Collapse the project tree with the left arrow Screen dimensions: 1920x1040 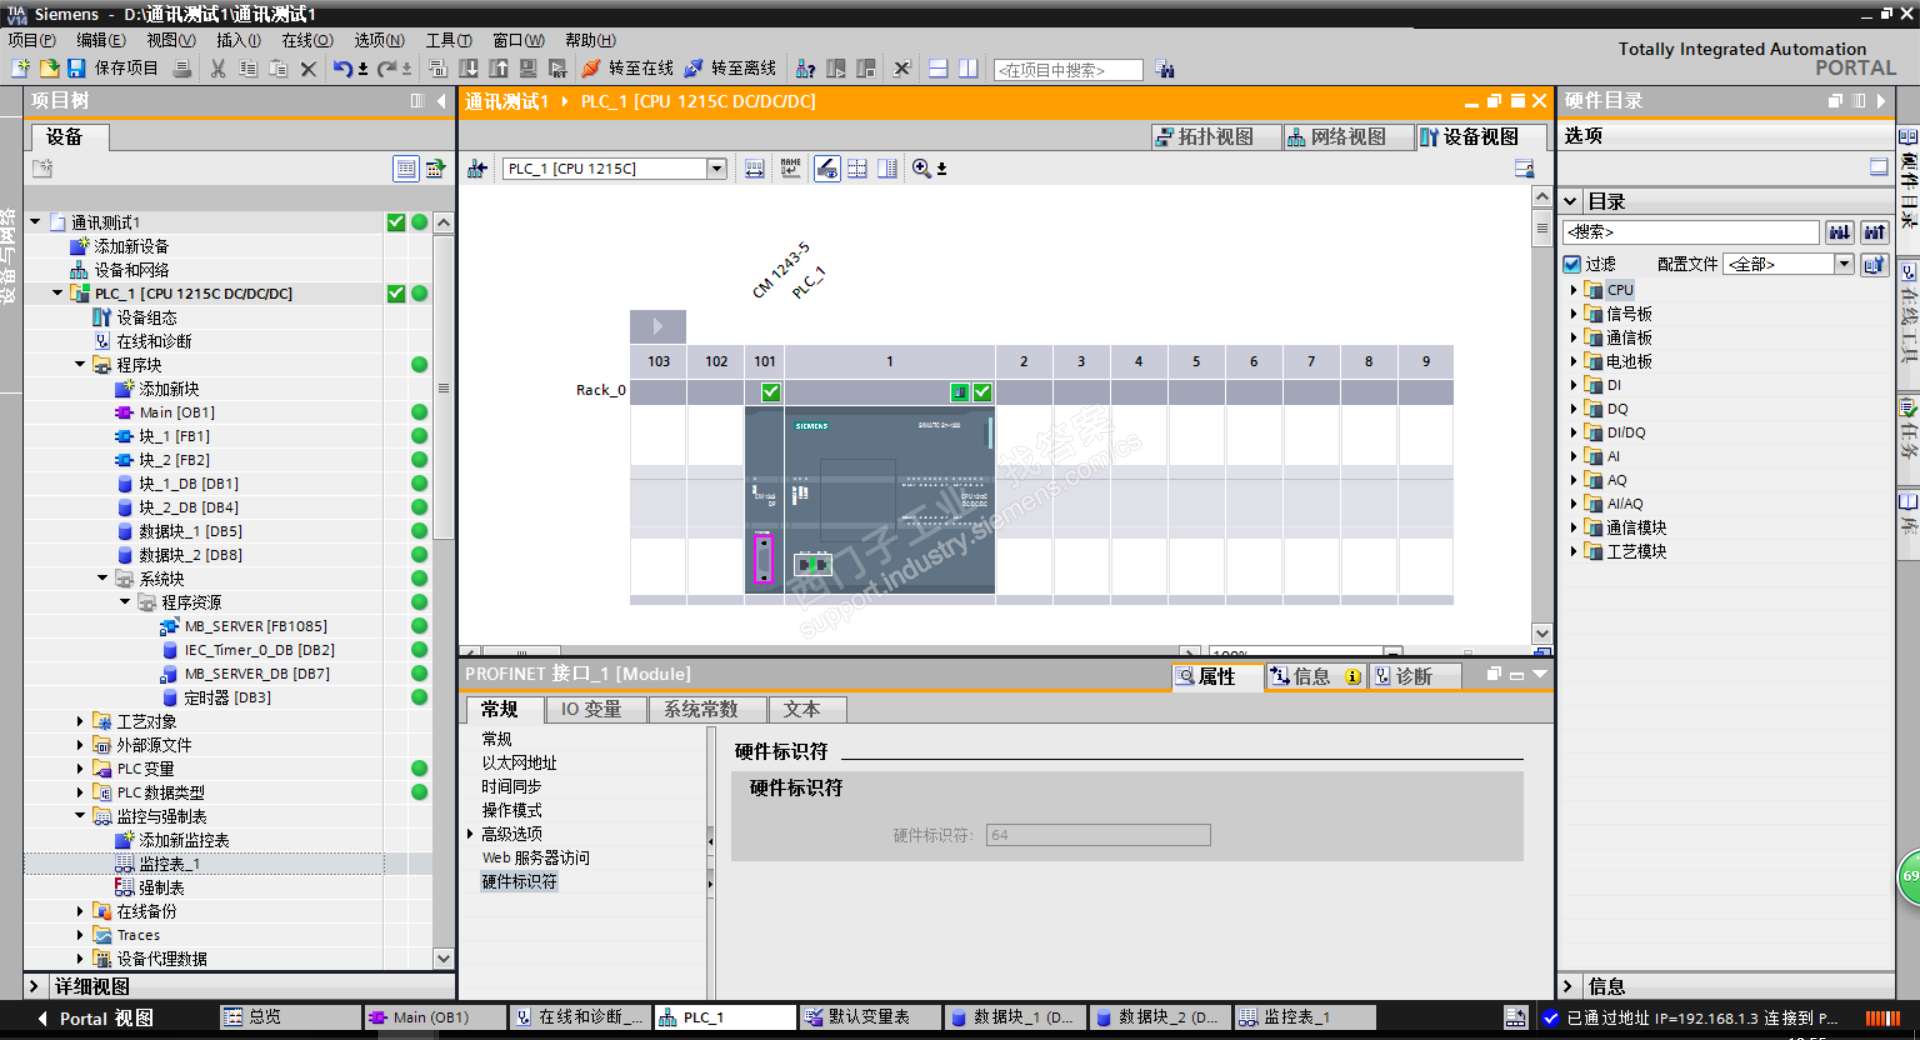[x=442, y=100]
